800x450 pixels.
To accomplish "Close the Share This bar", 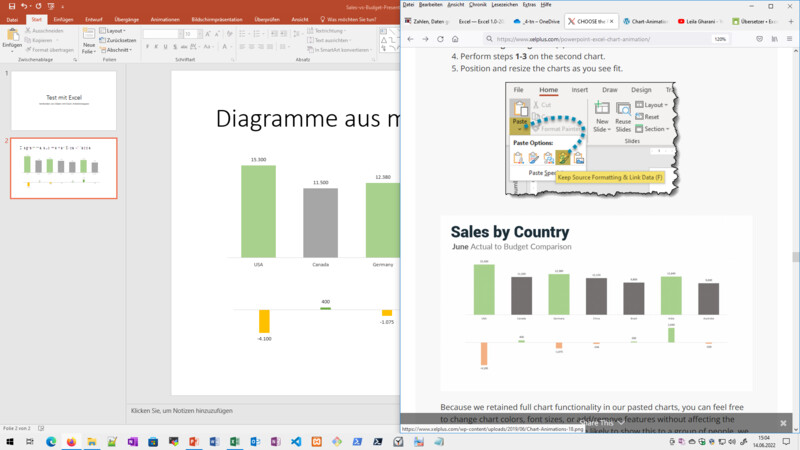I will 783,423.
